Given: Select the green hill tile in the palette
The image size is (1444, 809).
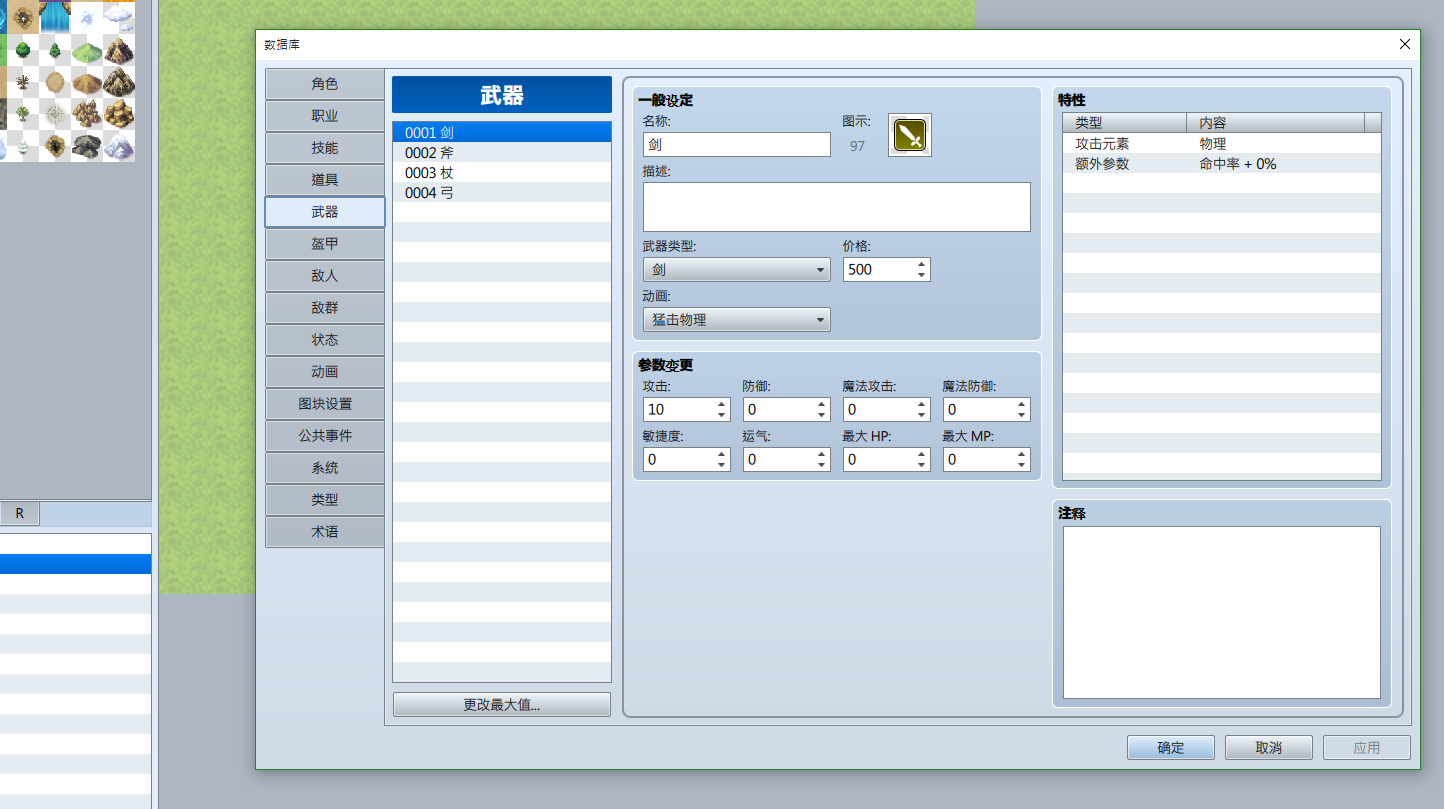Looking at the screenshot, I should click(x=87, y=49).
